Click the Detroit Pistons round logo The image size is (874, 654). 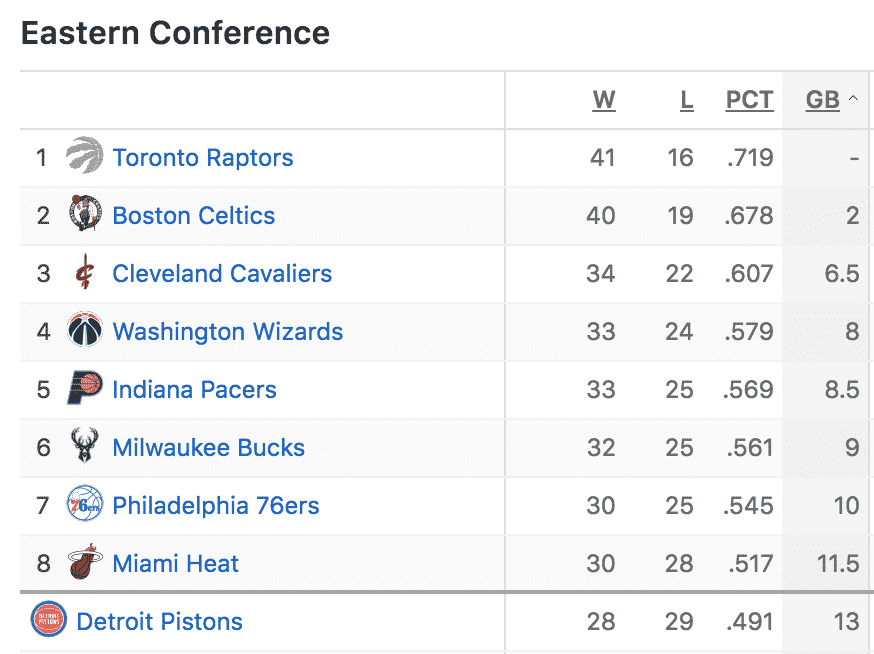[48, 619]
